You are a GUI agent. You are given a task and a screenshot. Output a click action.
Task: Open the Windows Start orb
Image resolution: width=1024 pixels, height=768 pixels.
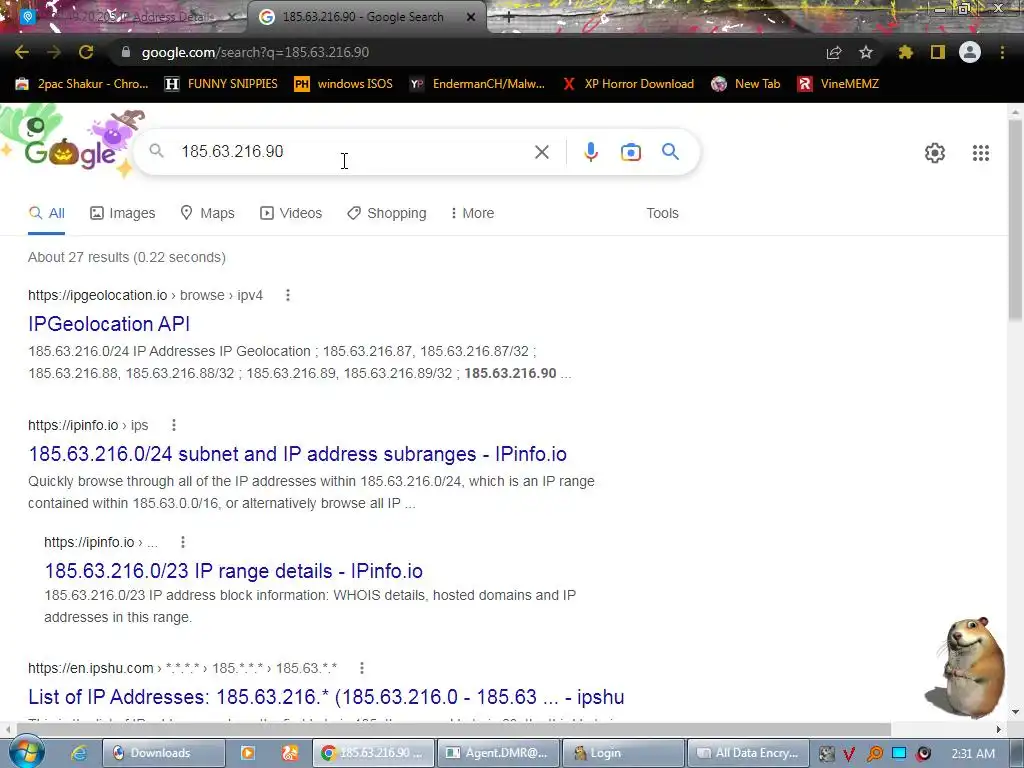coord(26,752)
